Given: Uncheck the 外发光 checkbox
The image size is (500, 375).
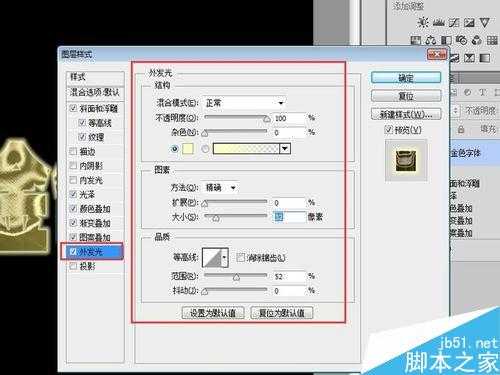Looking at the screenshot, I should coord(73,252).
